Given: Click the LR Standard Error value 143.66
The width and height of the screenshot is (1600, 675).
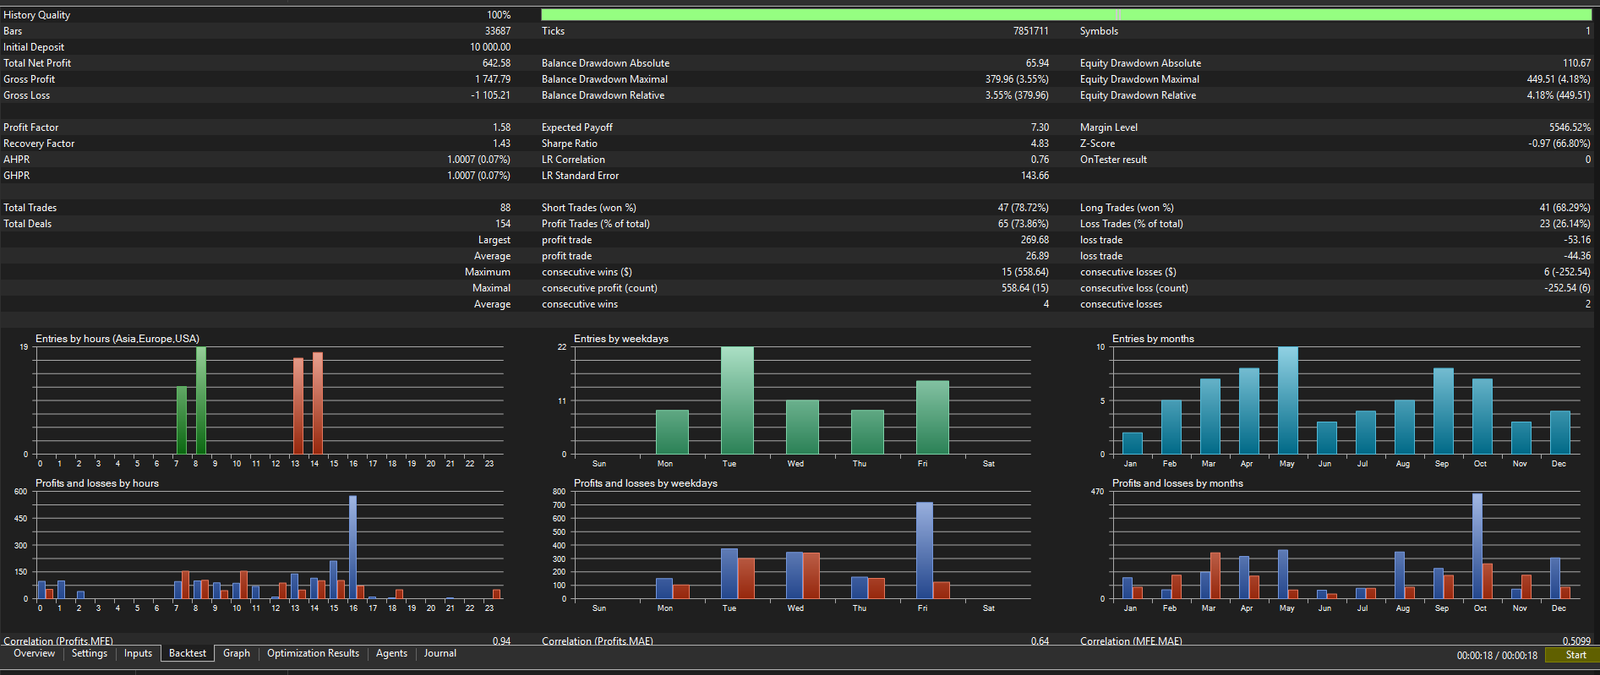Looking at the screenshot, I should 1035,175.
